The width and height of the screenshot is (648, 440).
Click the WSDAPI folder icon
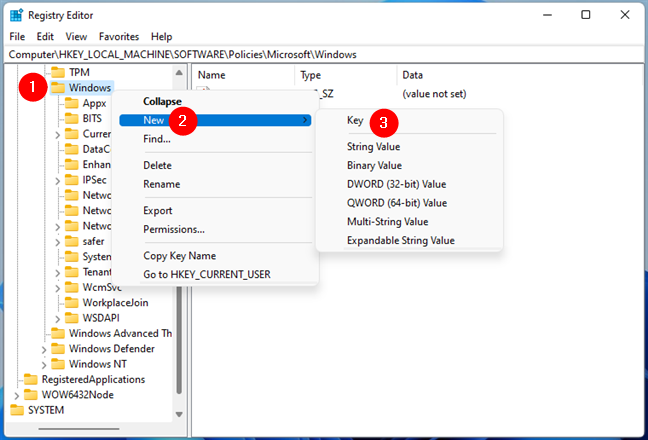(x=72, y=317)
